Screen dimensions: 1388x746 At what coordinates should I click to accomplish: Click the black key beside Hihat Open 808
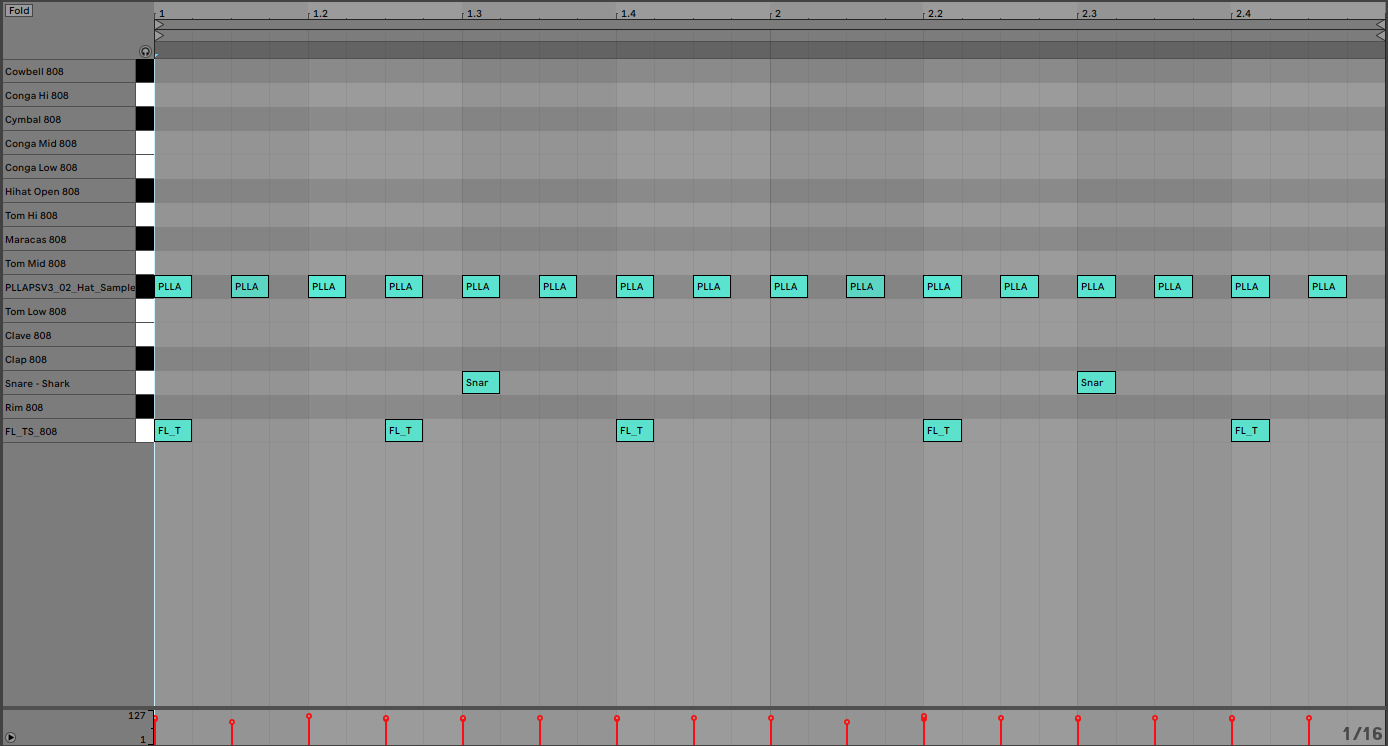145,191
